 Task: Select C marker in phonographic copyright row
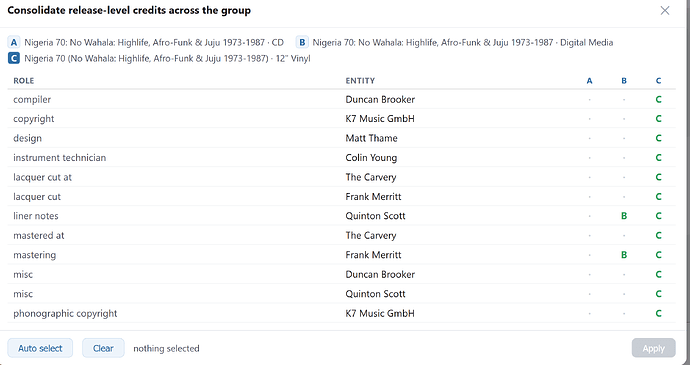coord(658,313)
